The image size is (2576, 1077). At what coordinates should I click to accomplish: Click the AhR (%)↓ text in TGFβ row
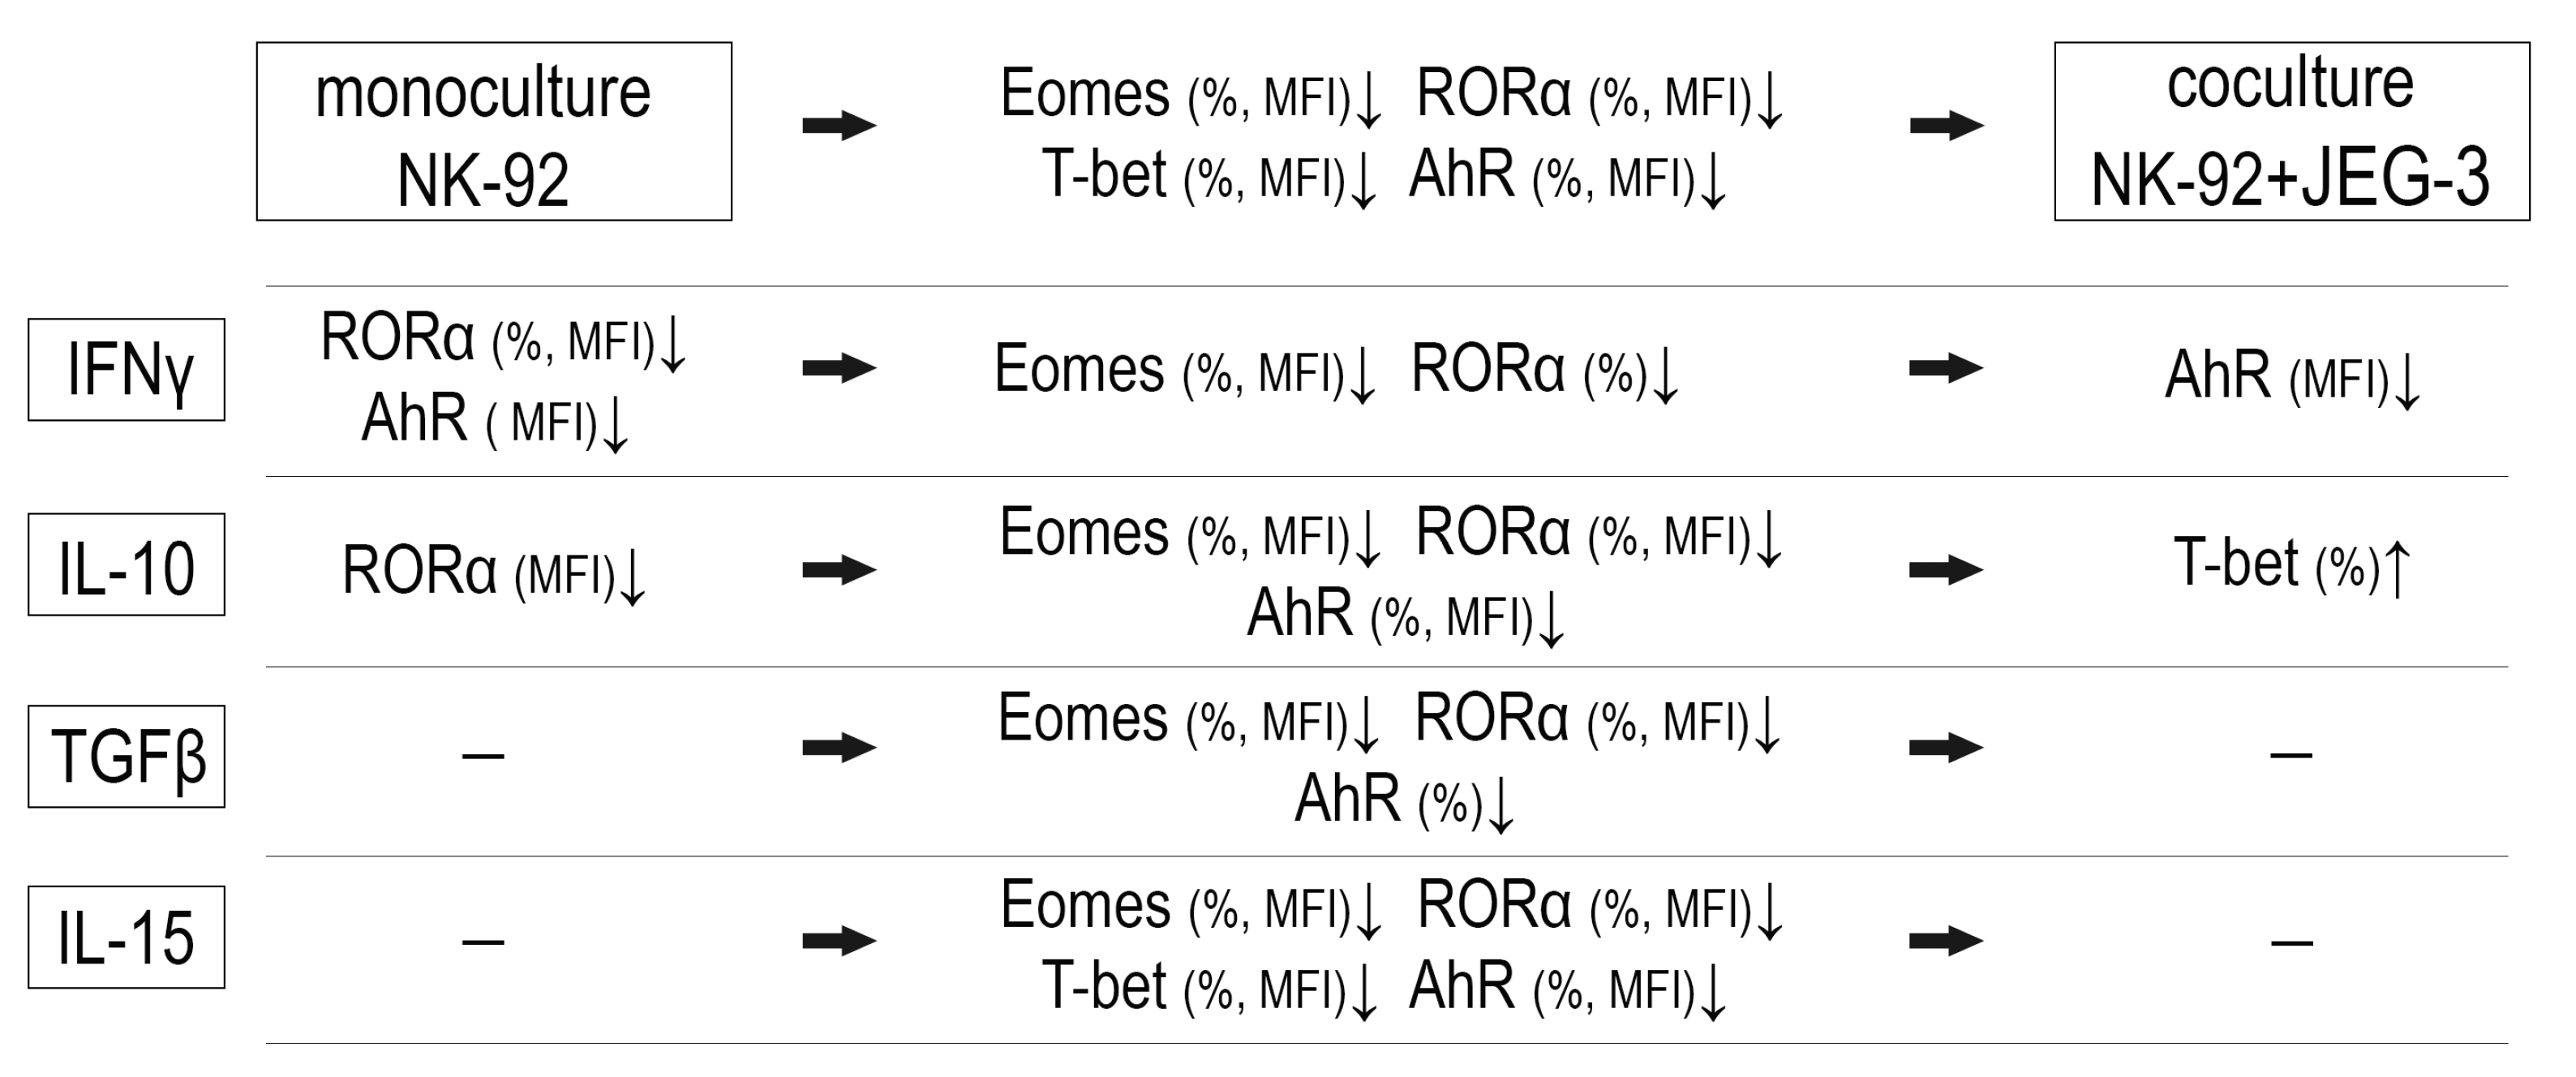coord(1405,801)
